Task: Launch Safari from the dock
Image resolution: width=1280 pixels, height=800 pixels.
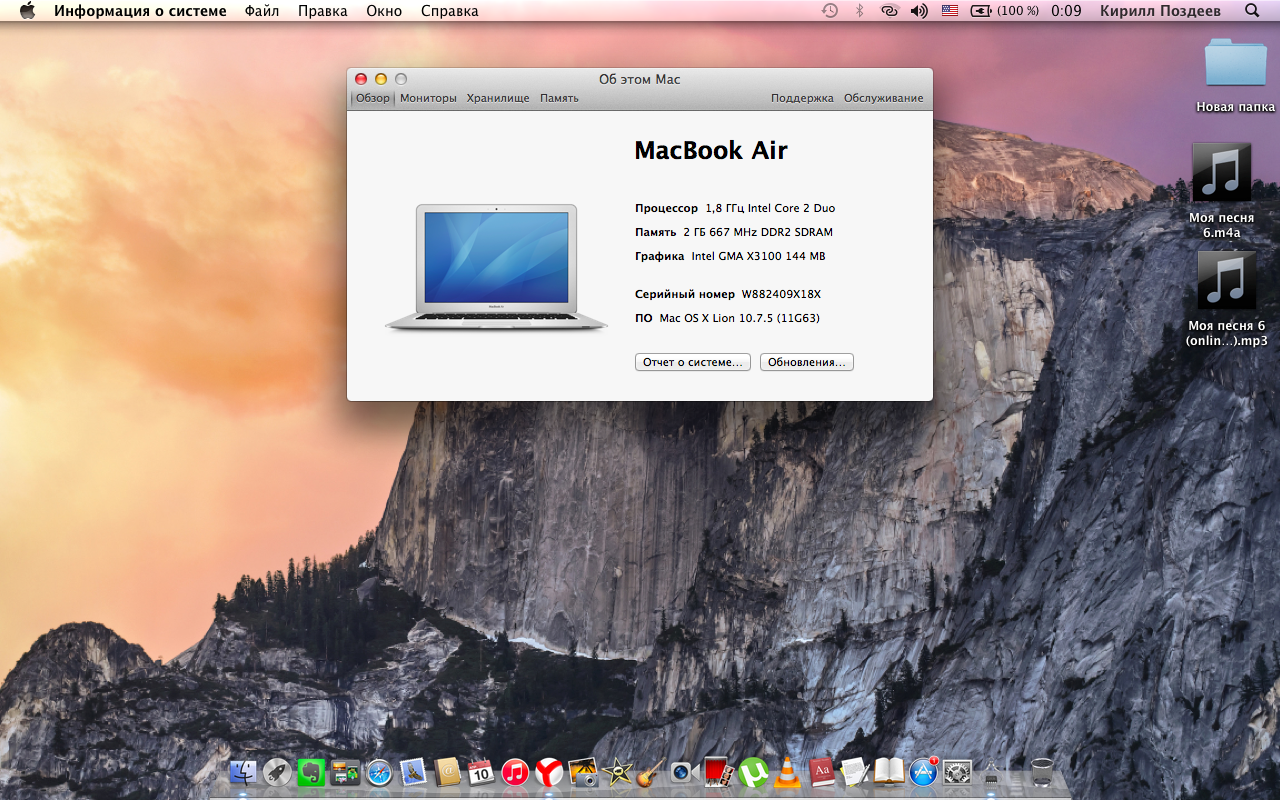Action: 379,772
